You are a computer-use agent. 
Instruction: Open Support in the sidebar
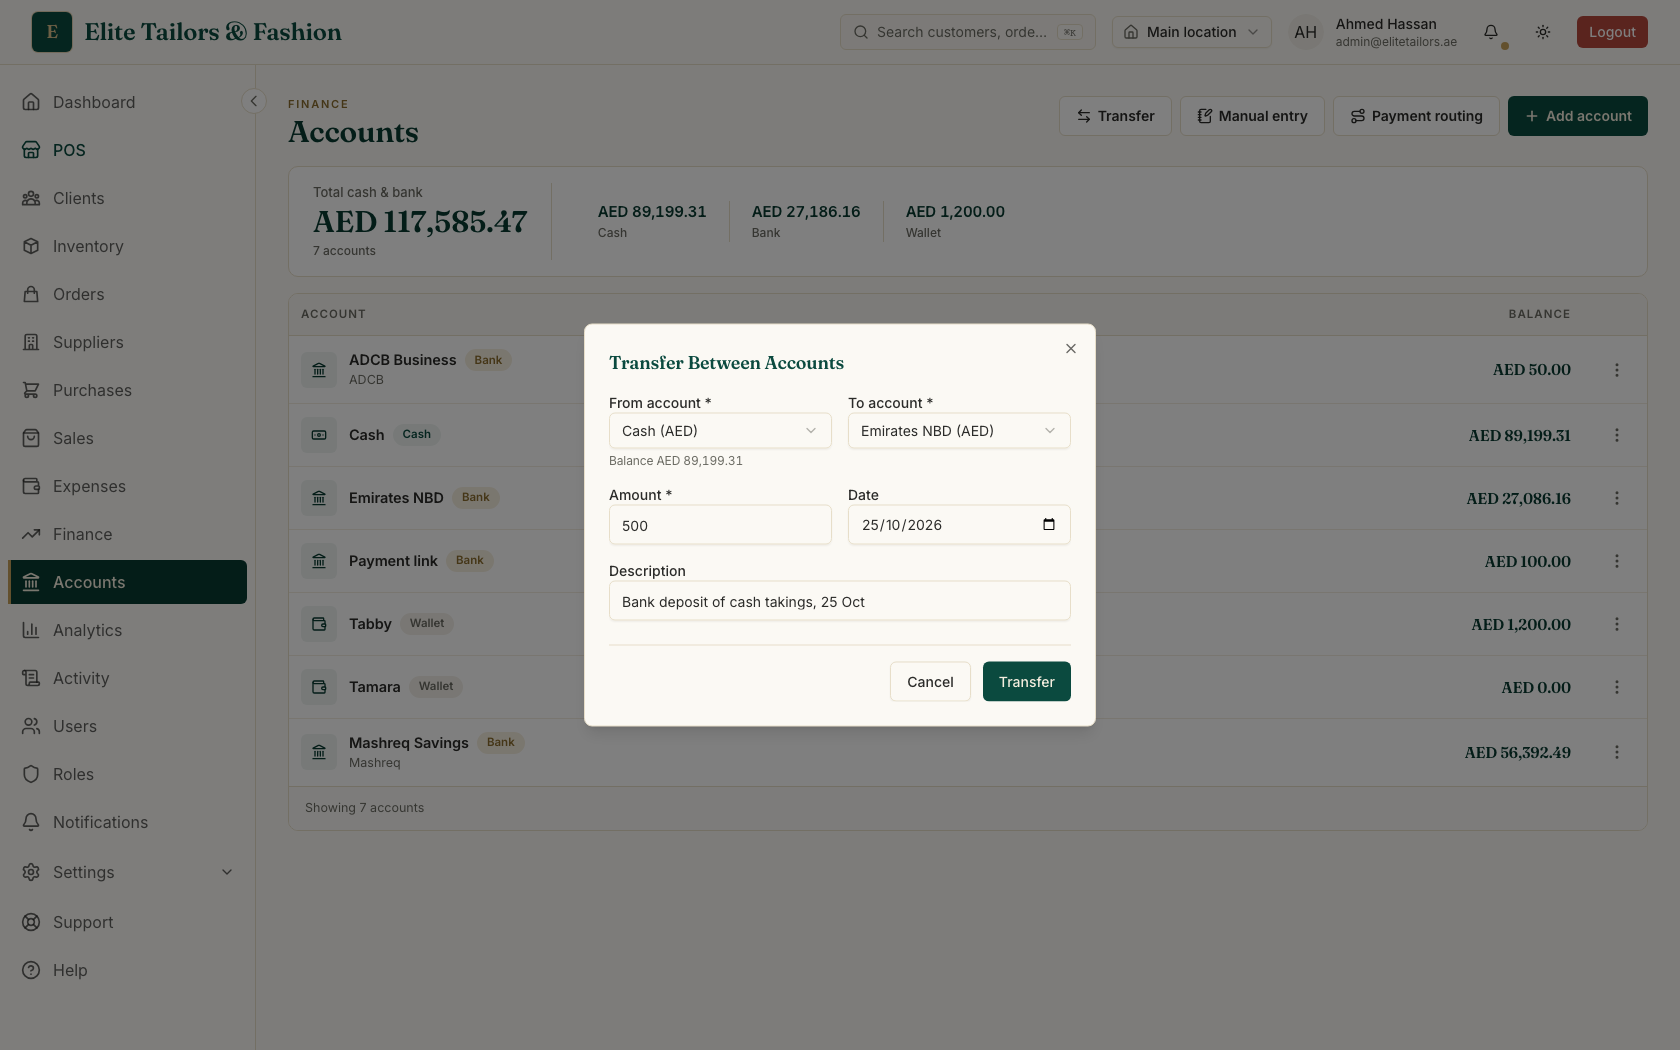[x=128, y=922]
